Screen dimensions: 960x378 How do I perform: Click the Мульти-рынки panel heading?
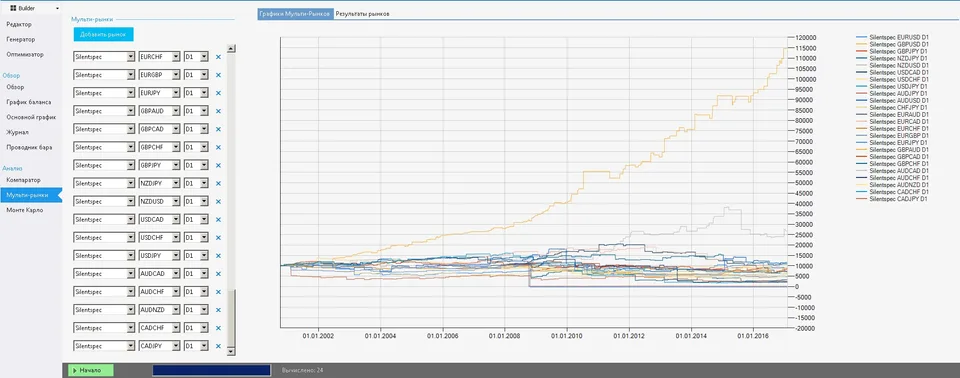pyautogui.click(x=92, y=20)
